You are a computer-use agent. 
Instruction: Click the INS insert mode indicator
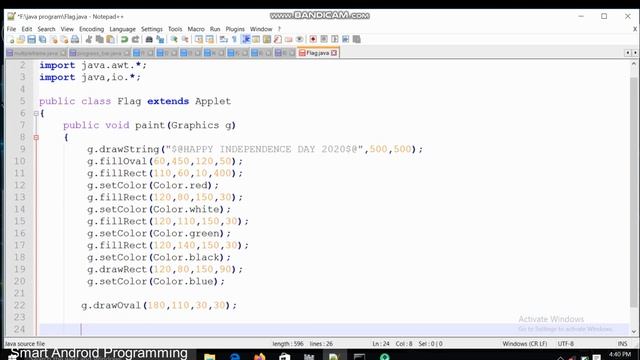pos(622,344)
